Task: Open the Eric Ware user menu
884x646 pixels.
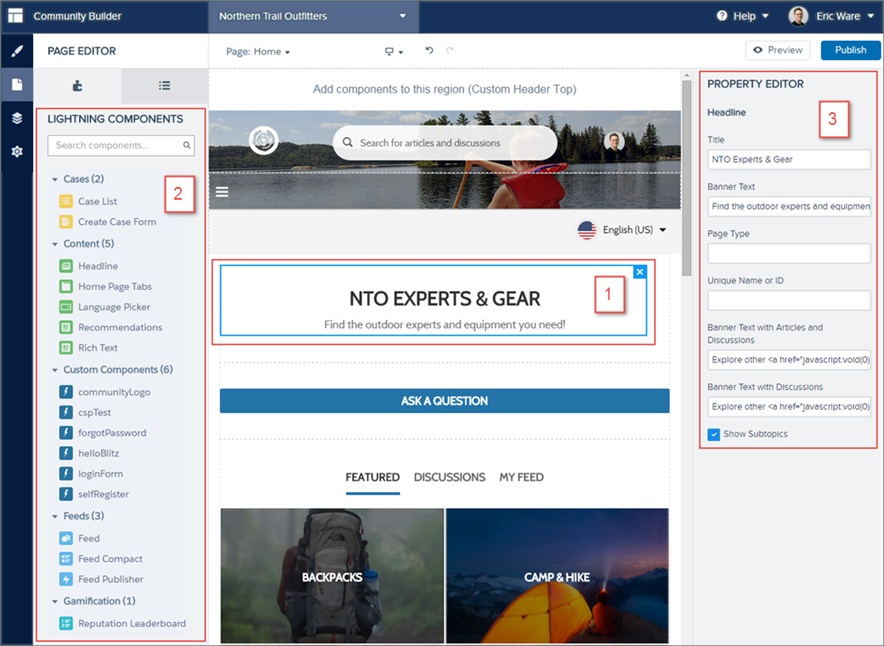Action: point(832,16)
